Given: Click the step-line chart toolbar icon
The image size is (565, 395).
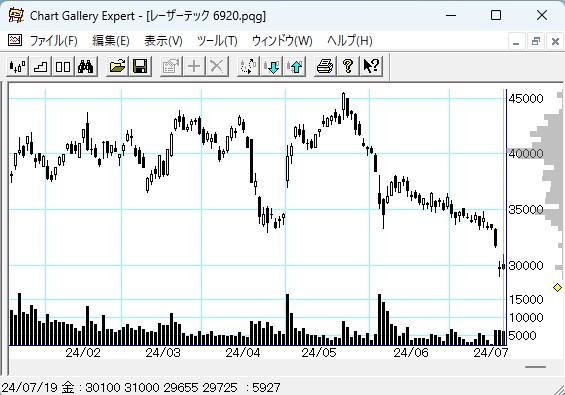Looking at the screenshot, I should [40, 66].
